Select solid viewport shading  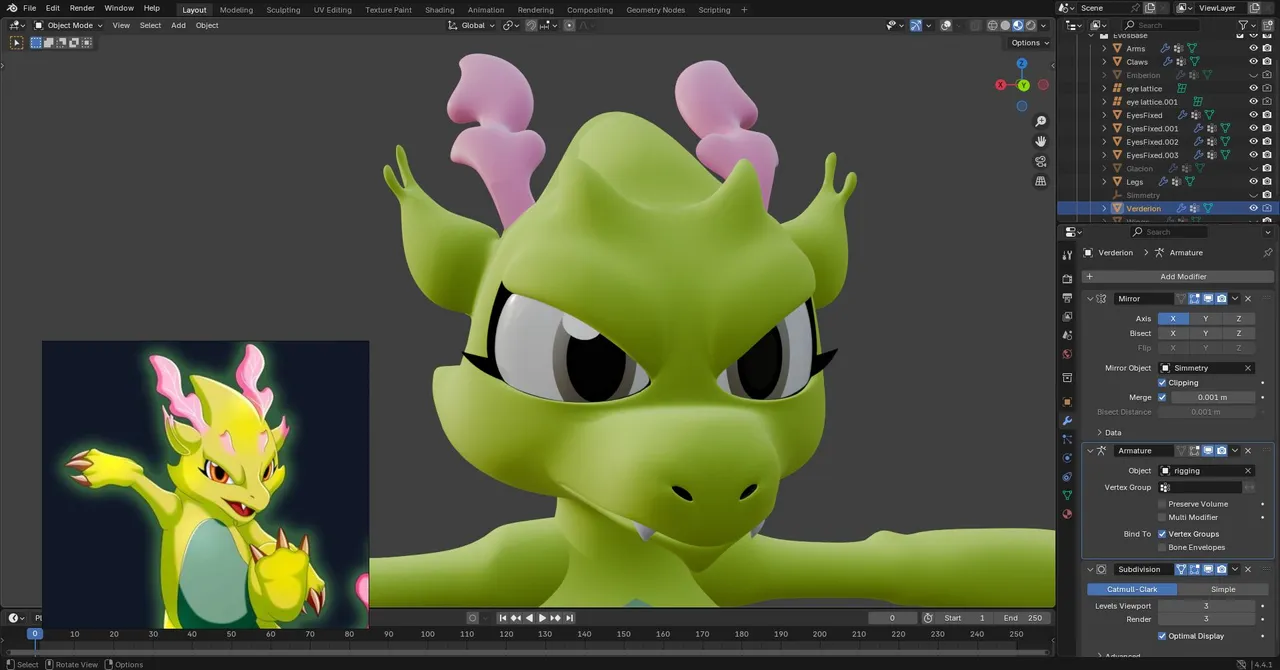click(1005, 25)
